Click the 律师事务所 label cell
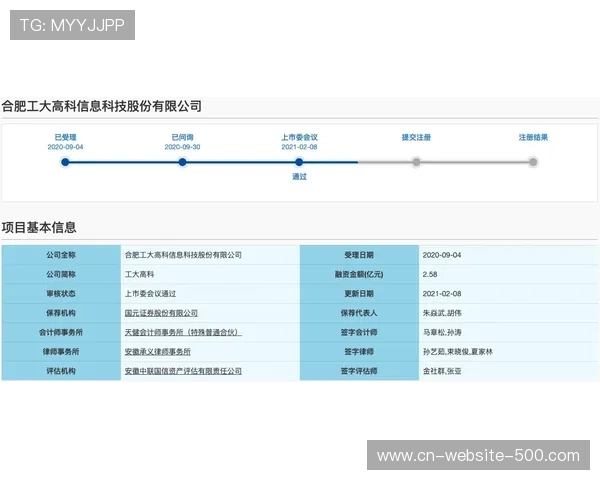The image size is (600, 480). 61,352
